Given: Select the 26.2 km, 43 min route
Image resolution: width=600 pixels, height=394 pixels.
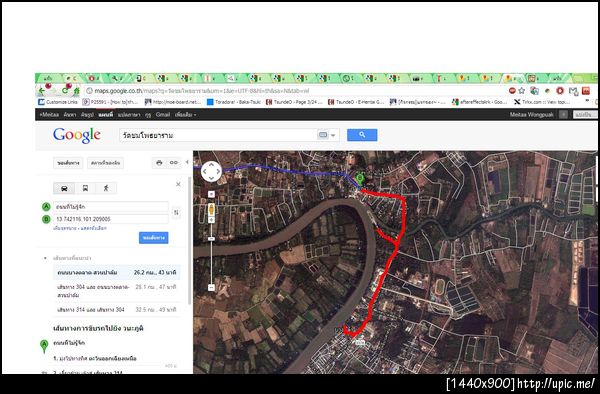Looking at the screenshot, I should pyautogui.click(x=117, y=273).
